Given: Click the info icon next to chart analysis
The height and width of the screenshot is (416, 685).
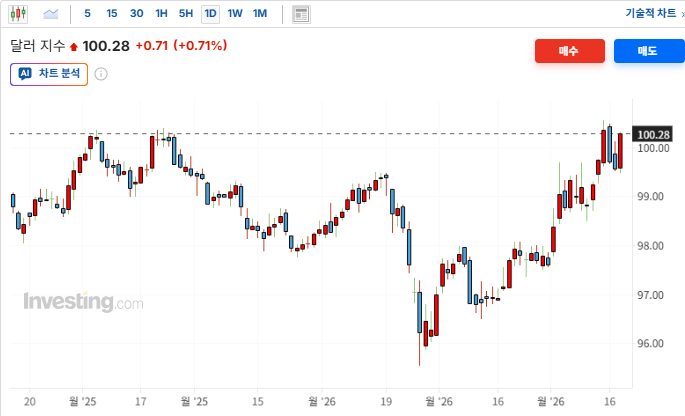Looking at the screenshot, I should pyautogui.click(x=101, y=74).
